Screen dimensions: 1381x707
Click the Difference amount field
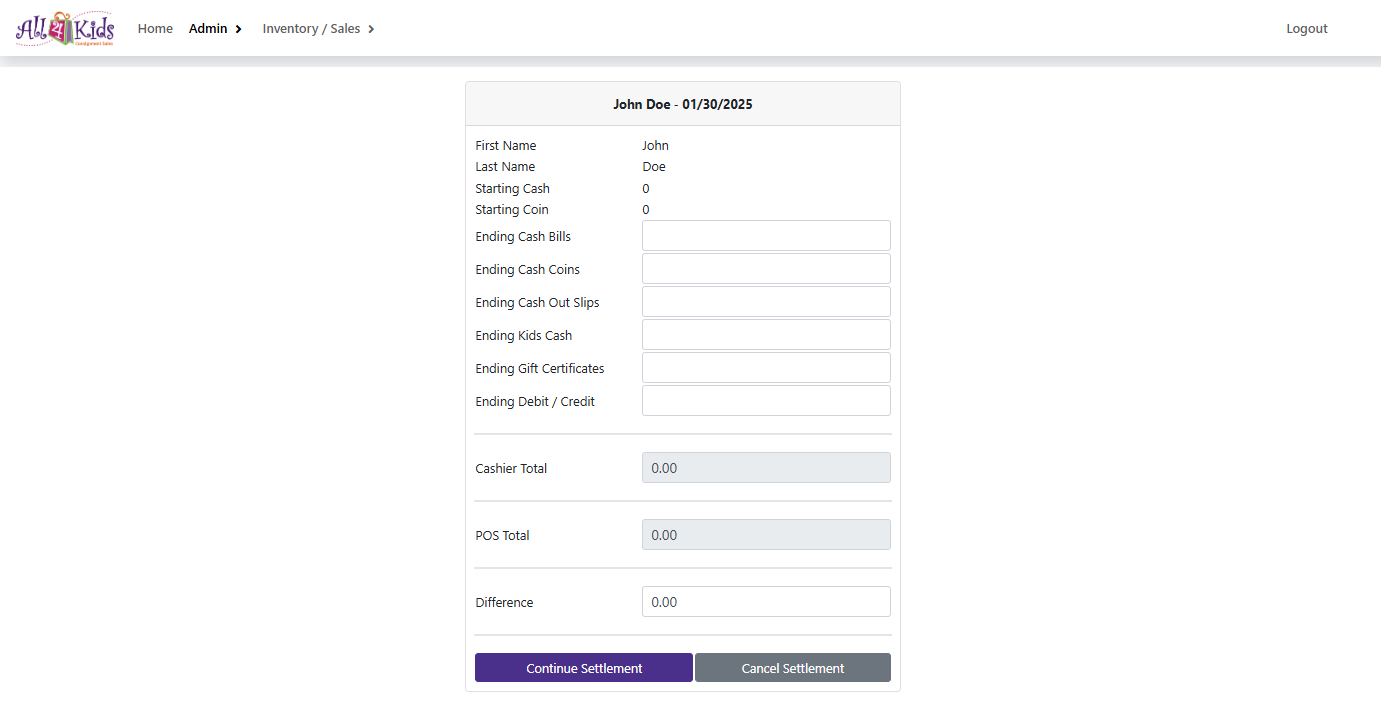pos(765,602)
